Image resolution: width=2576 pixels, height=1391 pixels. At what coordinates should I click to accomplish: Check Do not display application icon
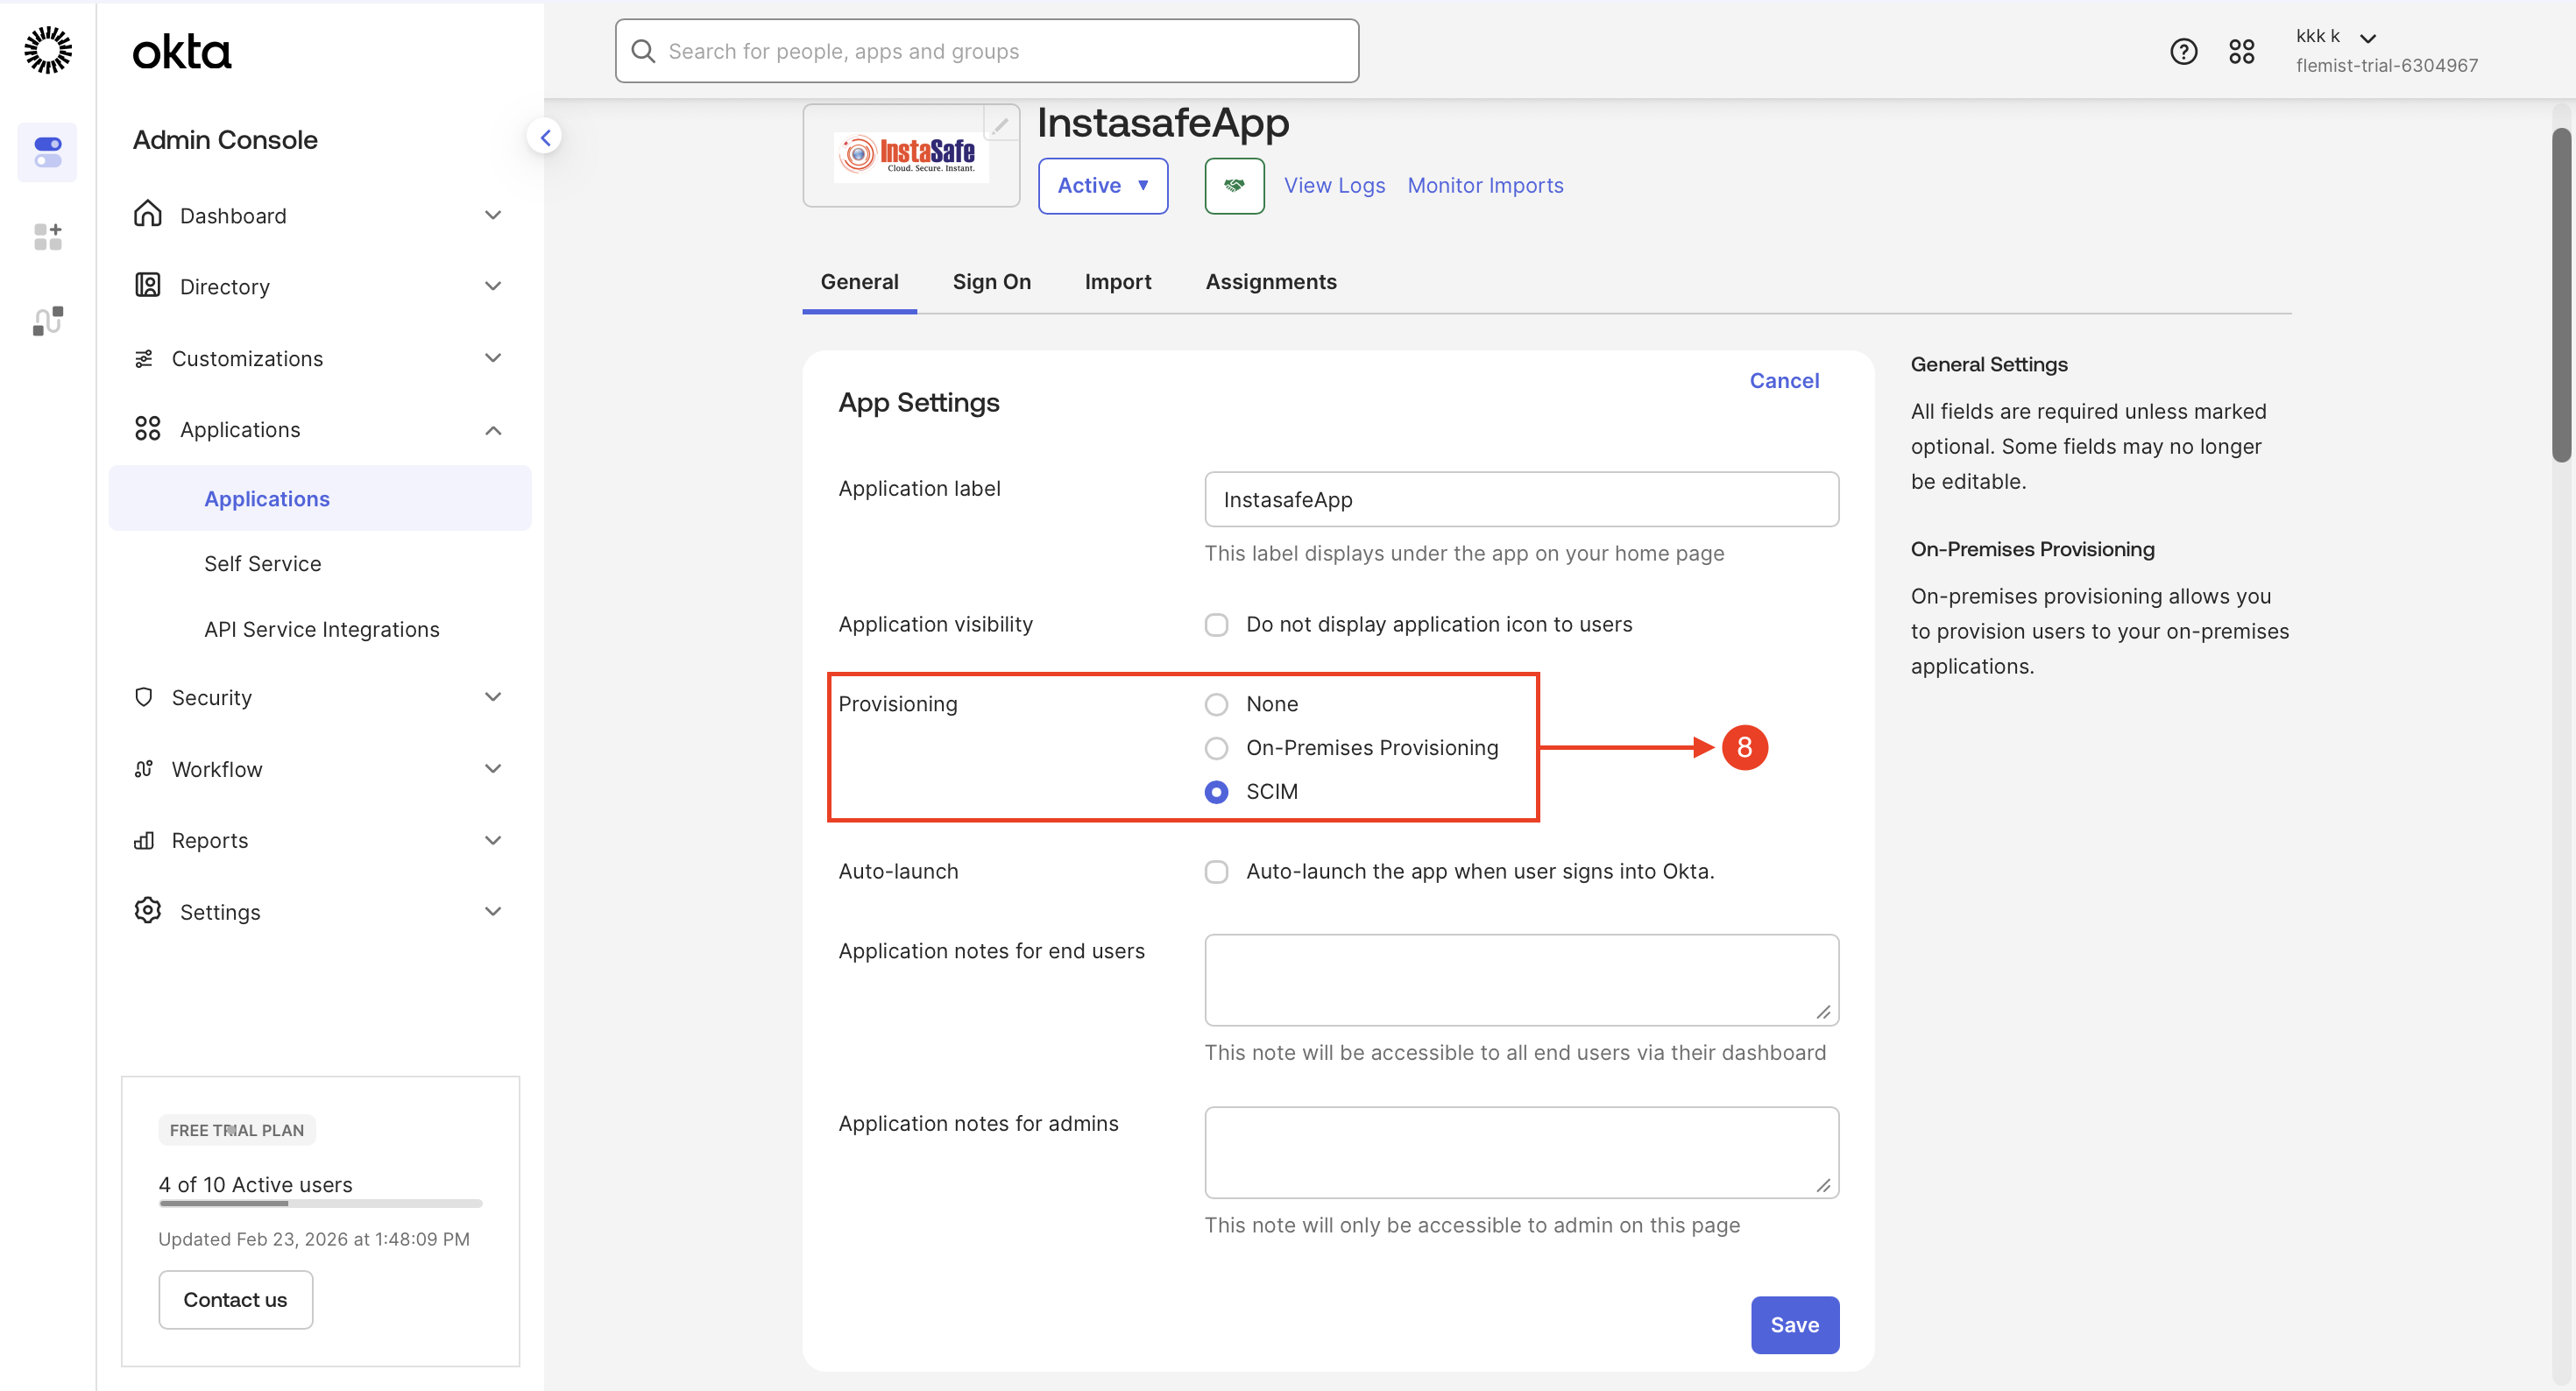click(1216, 624)
